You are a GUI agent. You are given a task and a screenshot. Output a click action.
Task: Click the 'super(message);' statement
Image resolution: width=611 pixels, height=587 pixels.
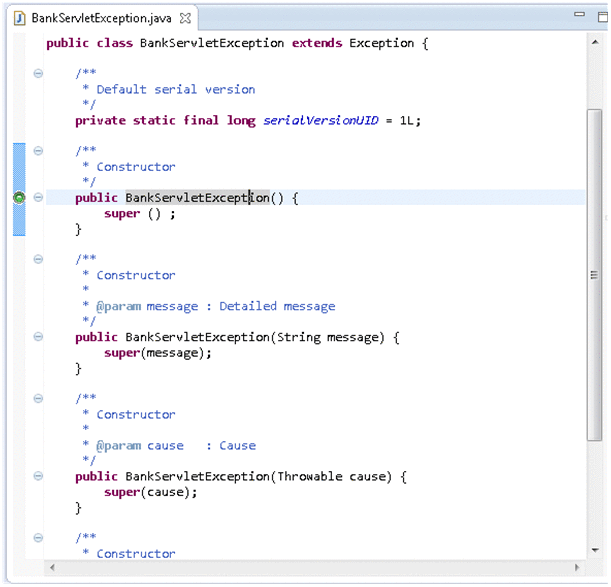pyautogui.click(x=158, y=353)
